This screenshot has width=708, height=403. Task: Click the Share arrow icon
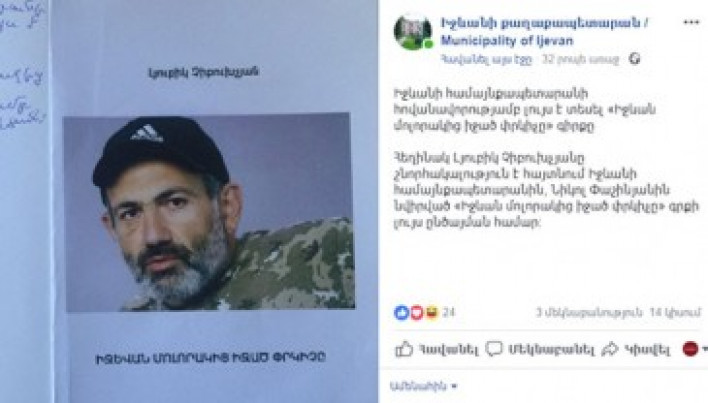tap(610, 349)
